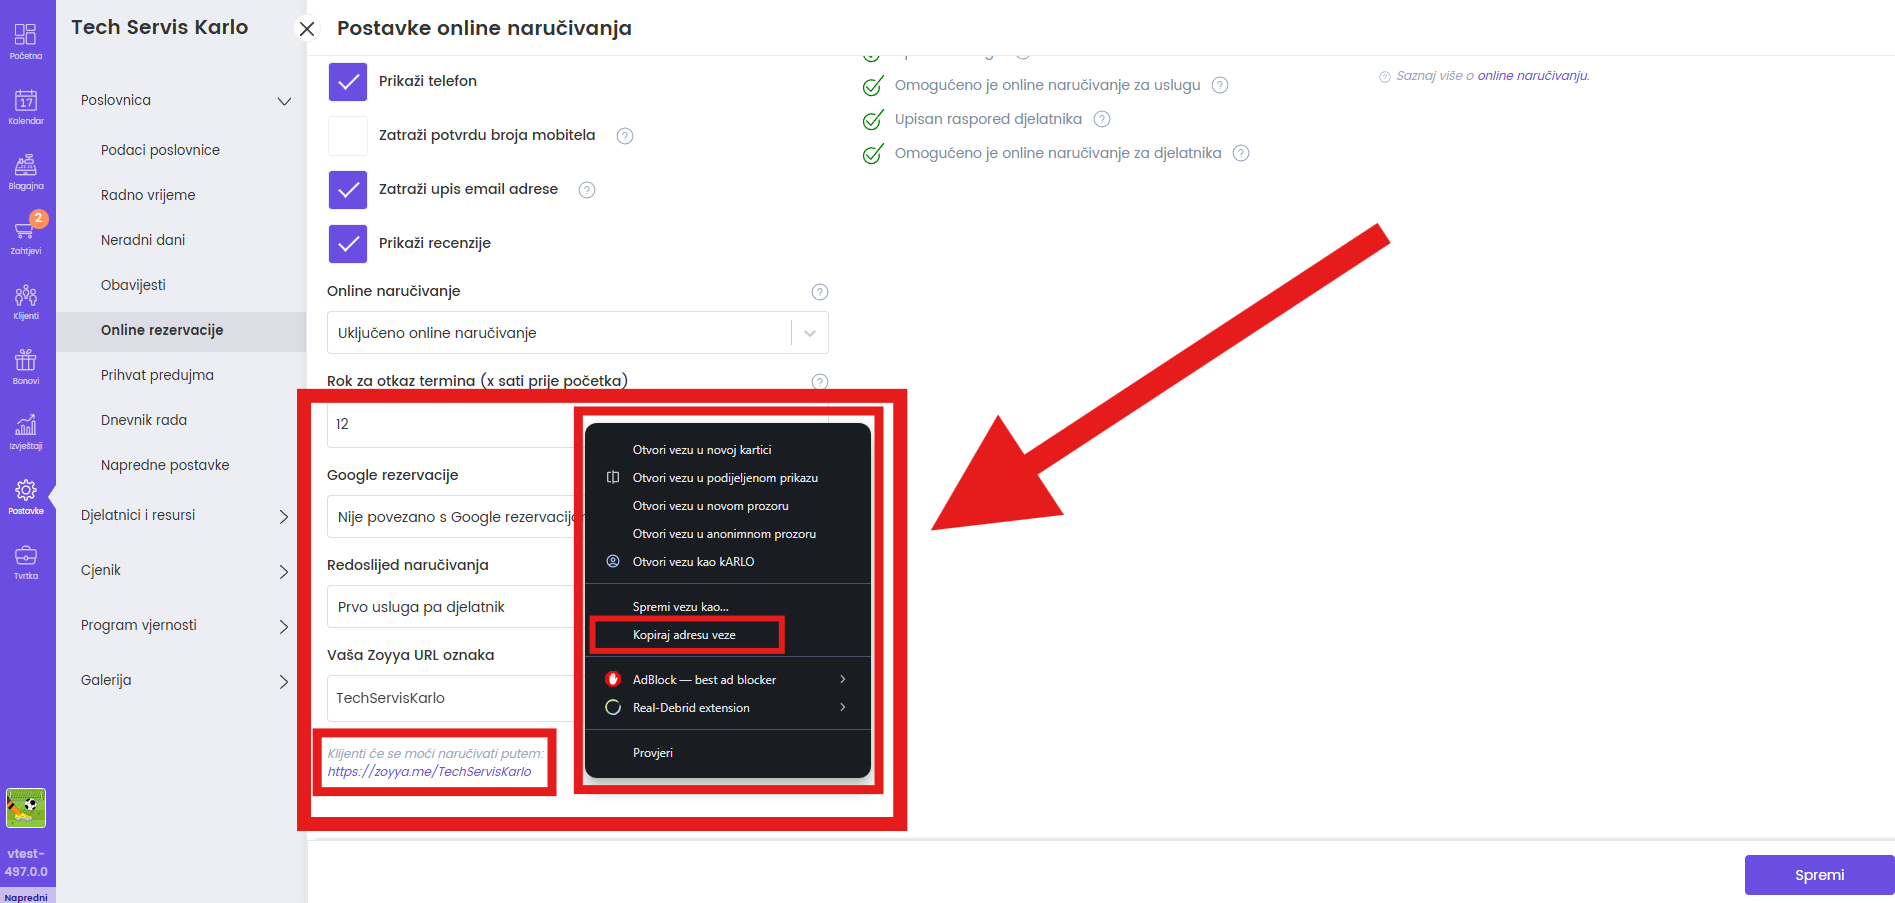Click the Vaša Zoyya URL oznaka field

pyautogui.click(x=450, y=698)
